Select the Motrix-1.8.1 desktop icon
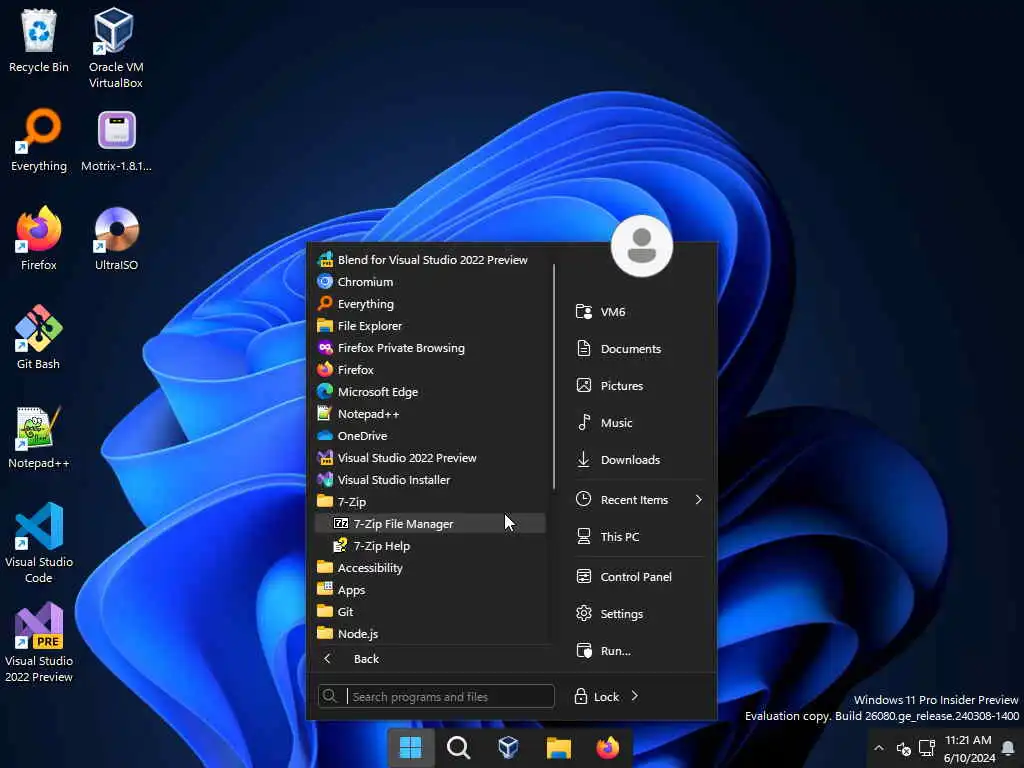Image resolution: width=1024 pixels, height=768 pixels. [x=116, y=140]
